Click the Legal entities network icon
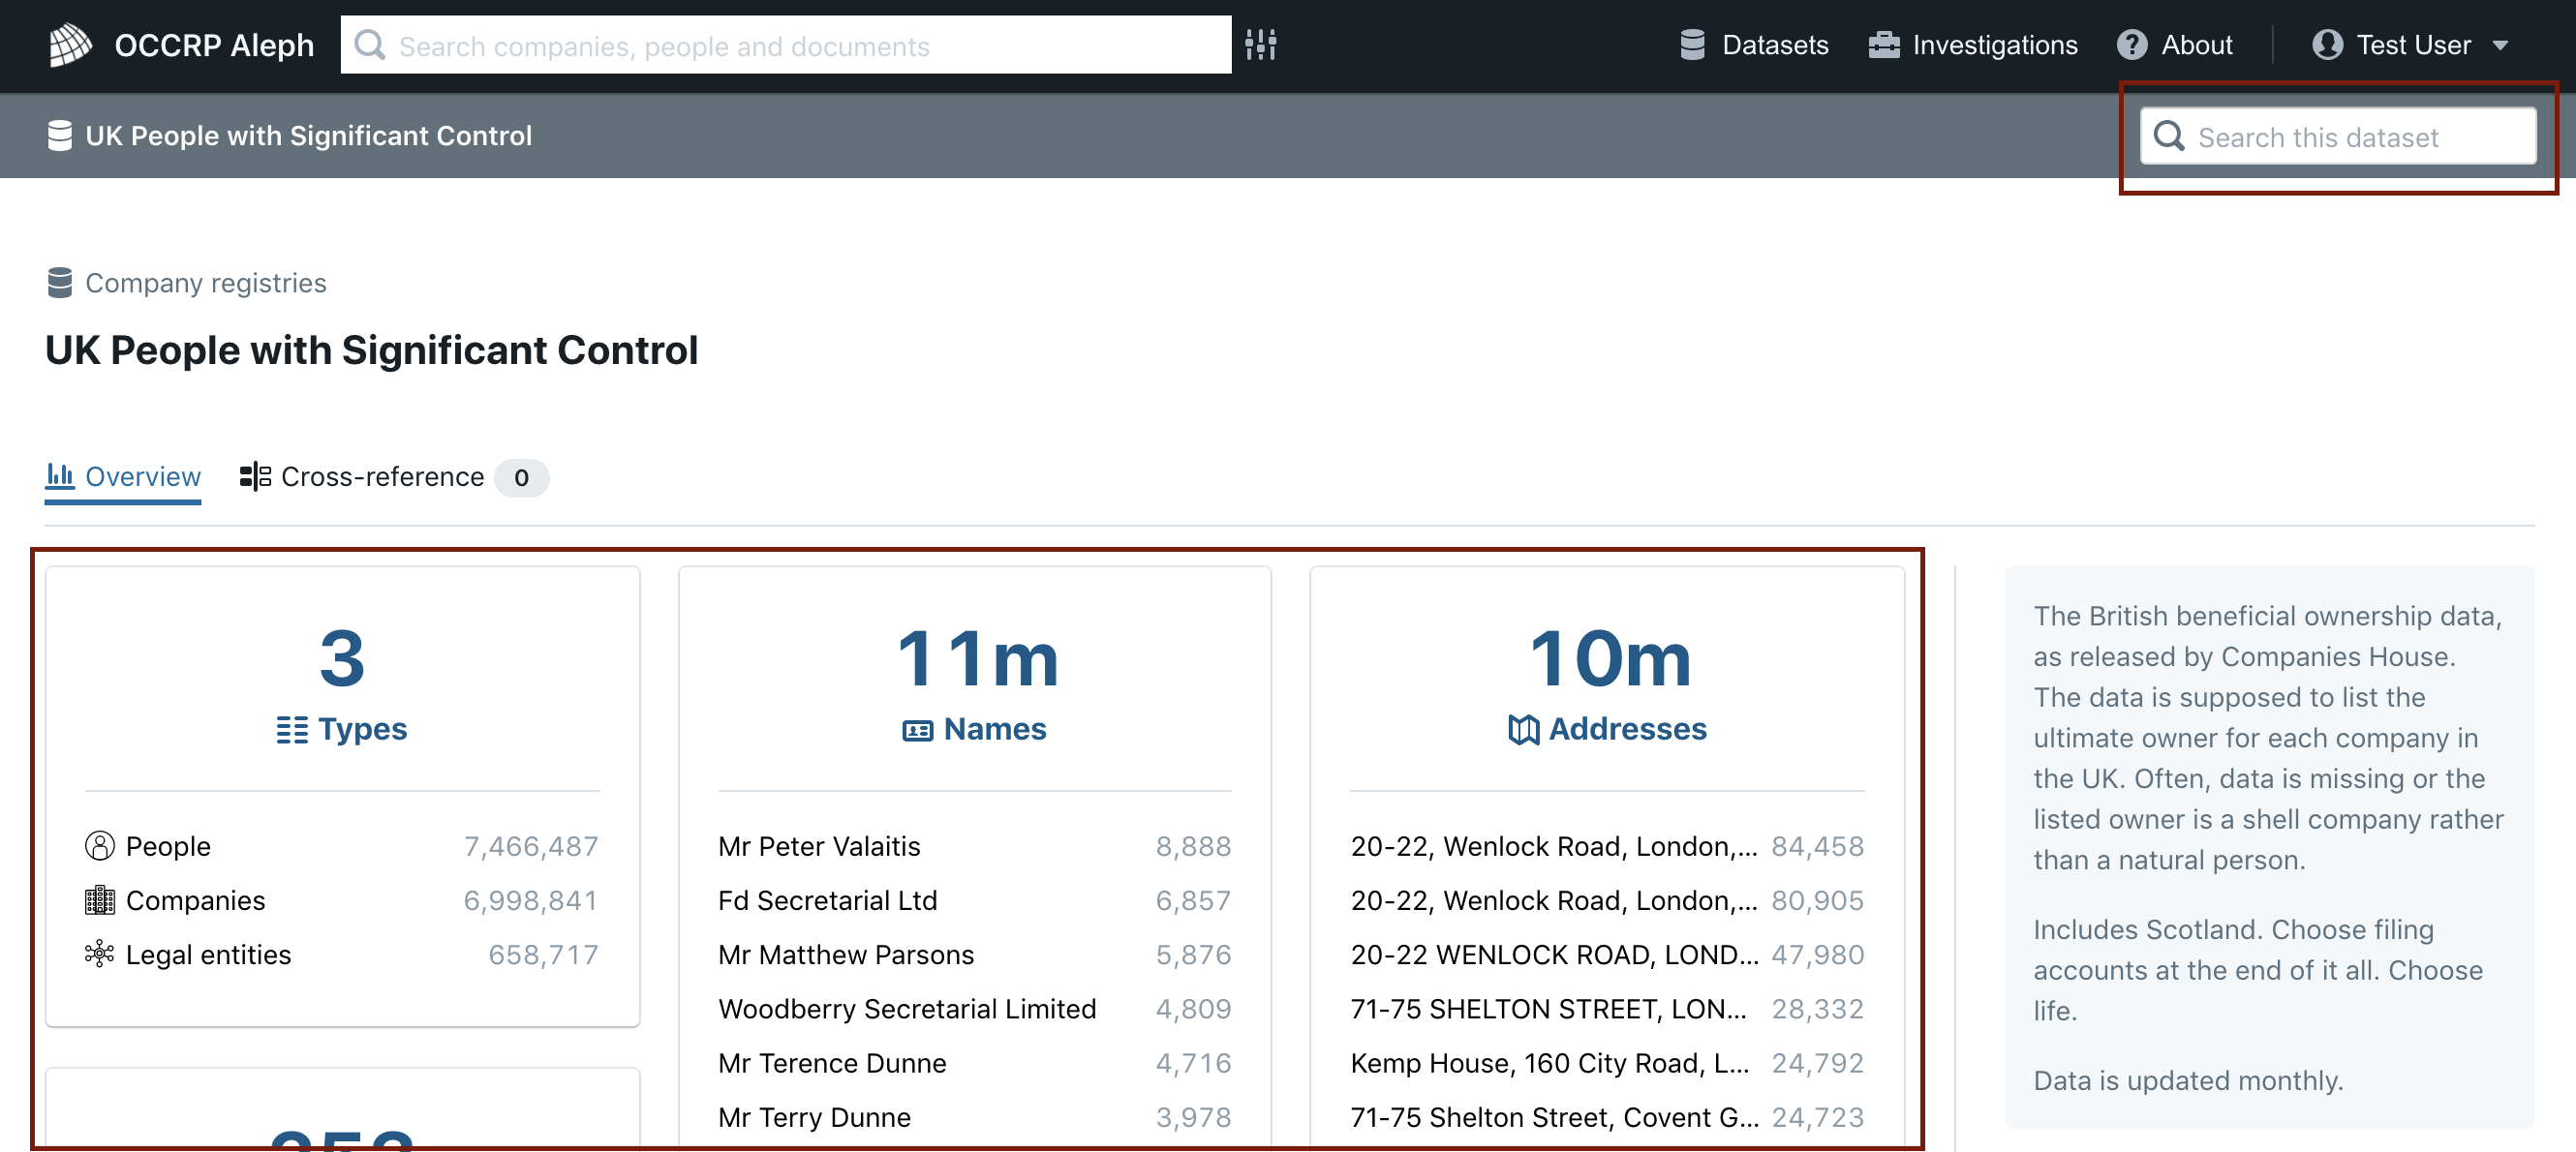 click(x=99, y=954)
